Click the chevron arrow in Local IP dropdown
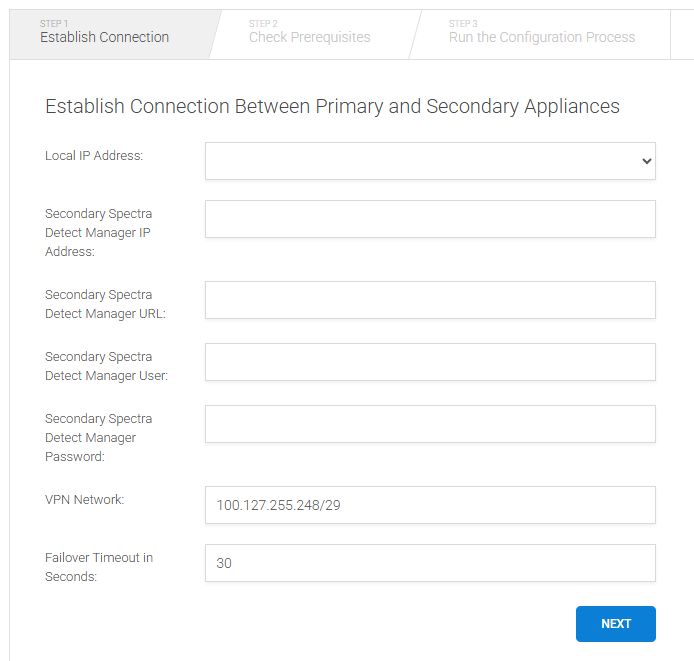The width and height of the screenshot is (694, 661). click(x=647, y=161)
